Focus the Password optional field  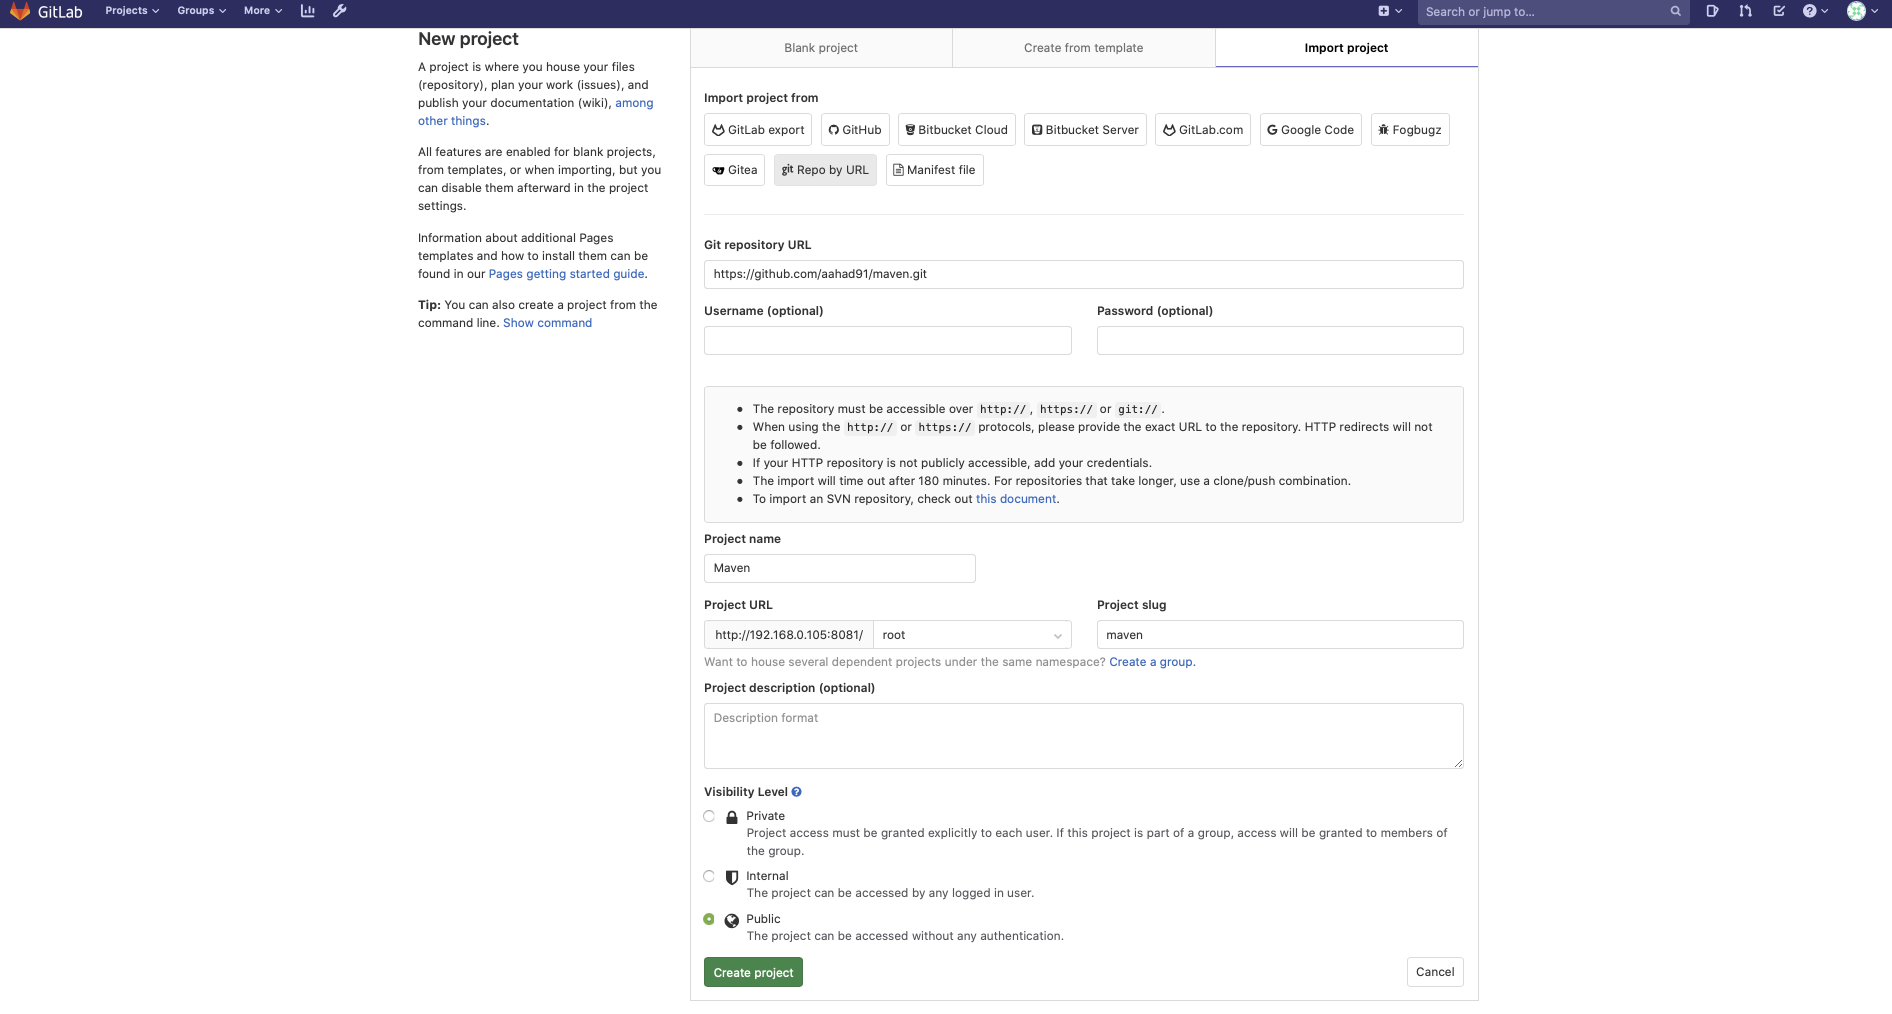click(x=1280, y=340)
